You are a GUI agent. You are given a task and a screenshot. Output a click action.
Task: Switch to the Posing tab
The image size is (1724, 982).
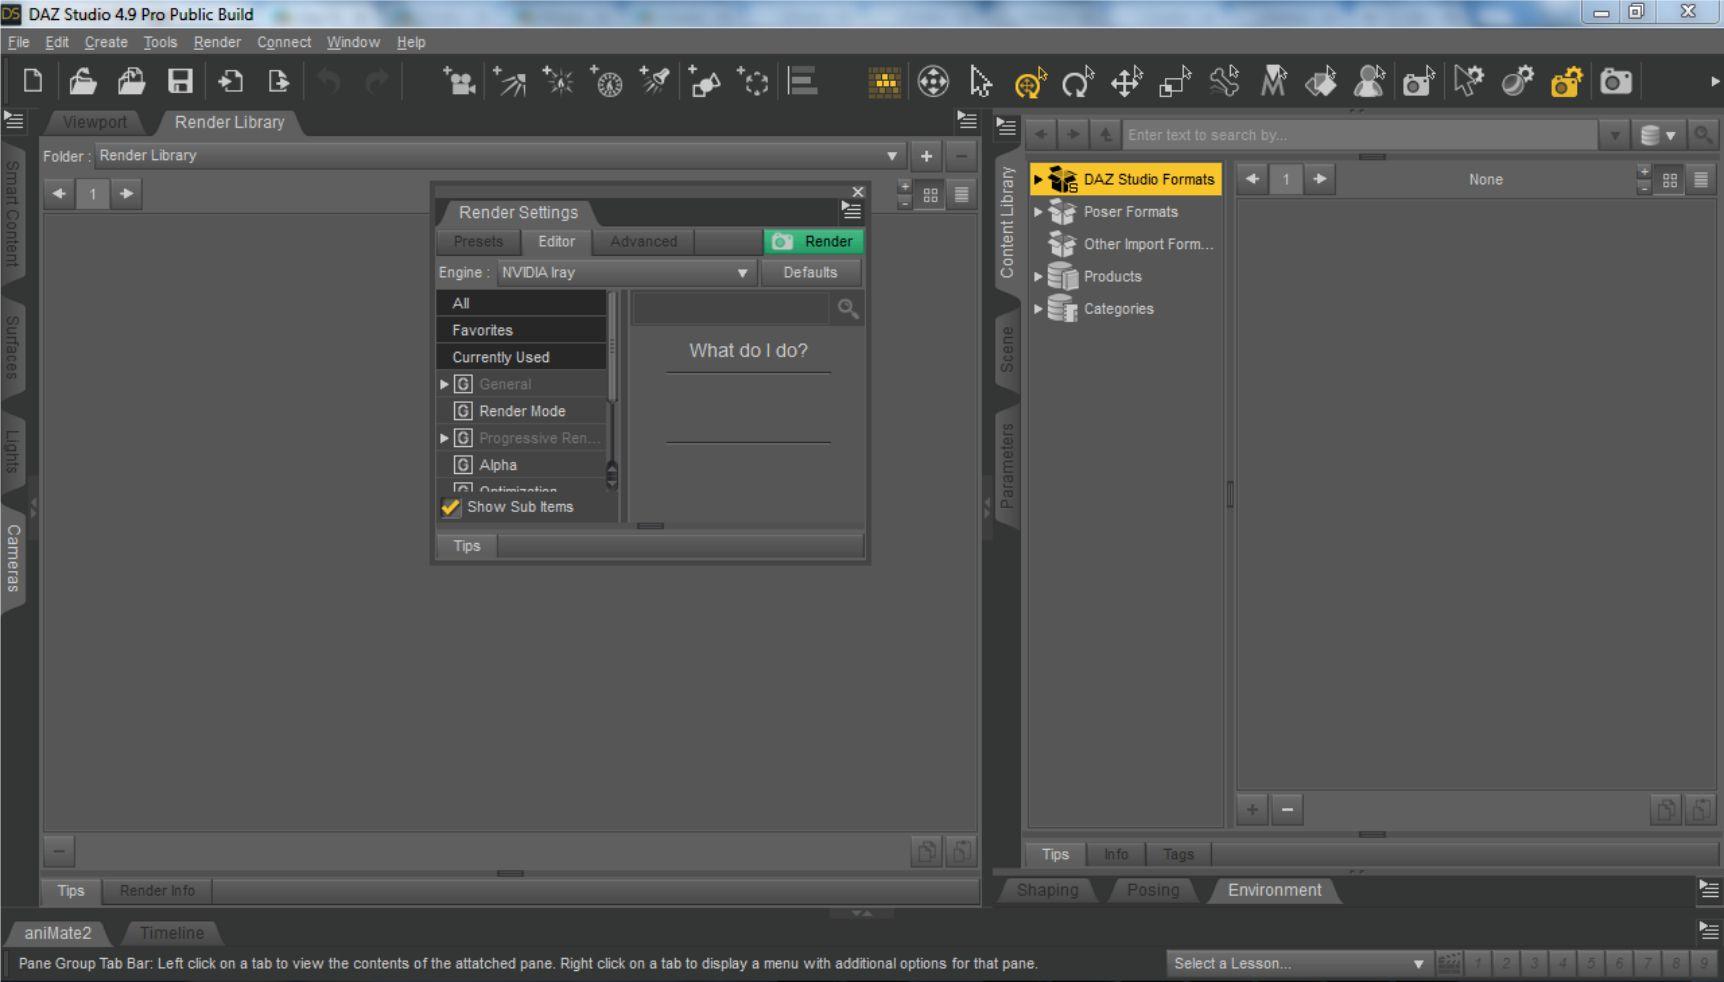[x=1153, y=890]
